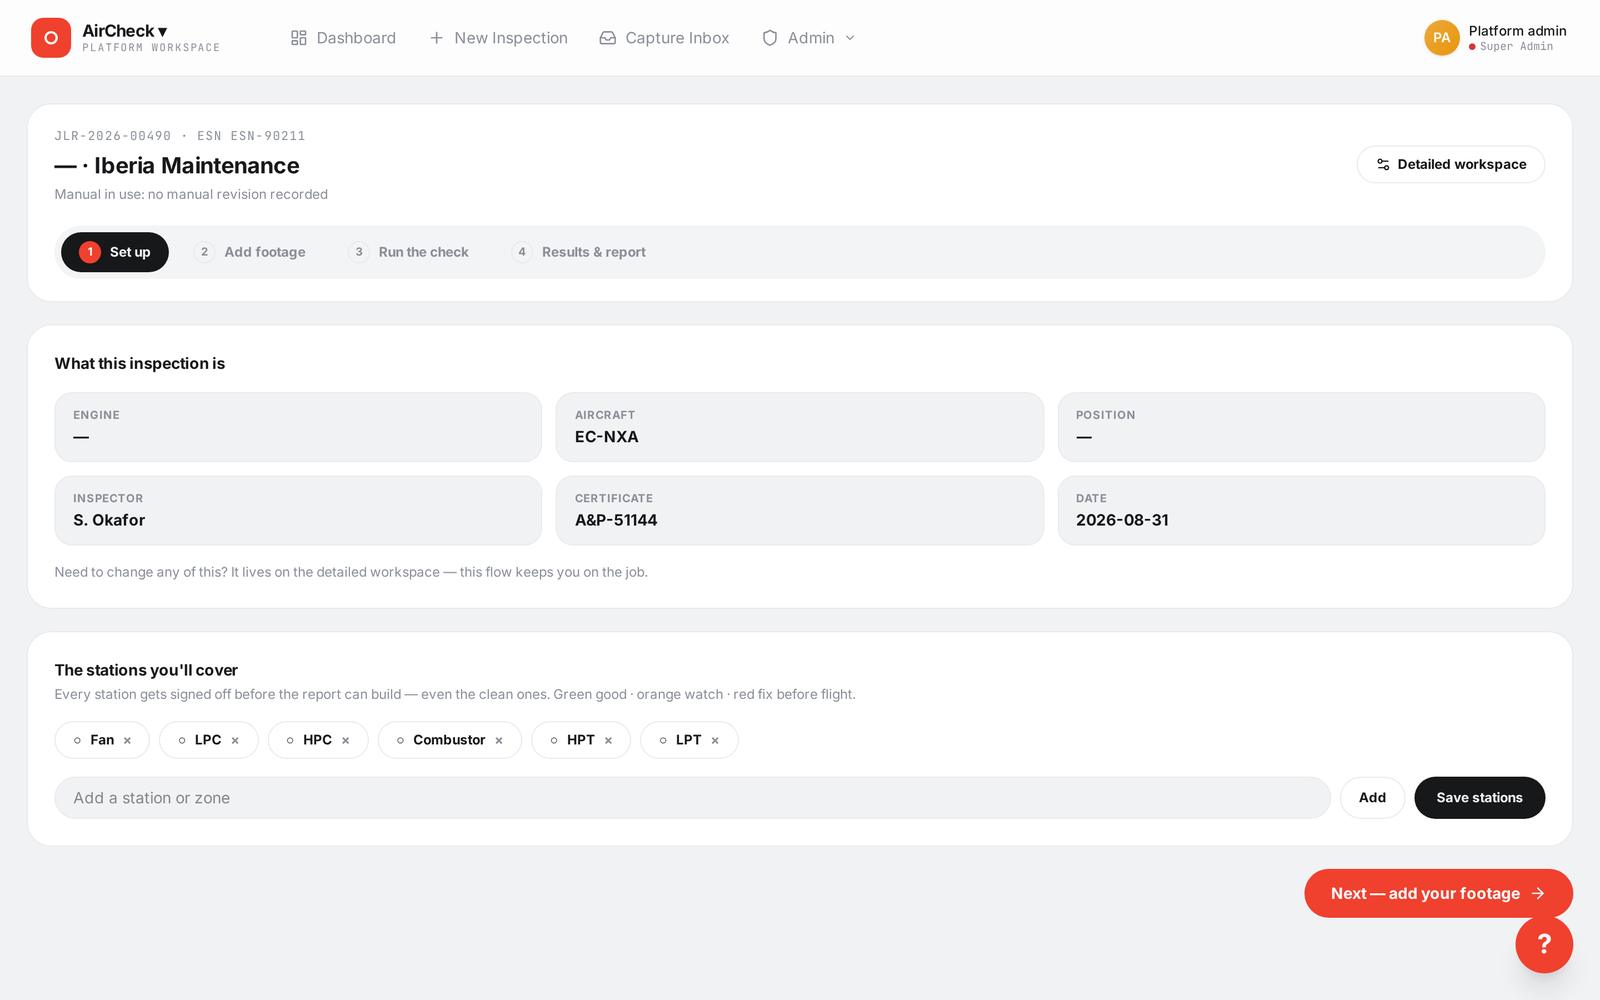The height and width of the screenshot is (1000, 1600).
Task: Delete the HPC station chip
Action: [x=345, y=741]
